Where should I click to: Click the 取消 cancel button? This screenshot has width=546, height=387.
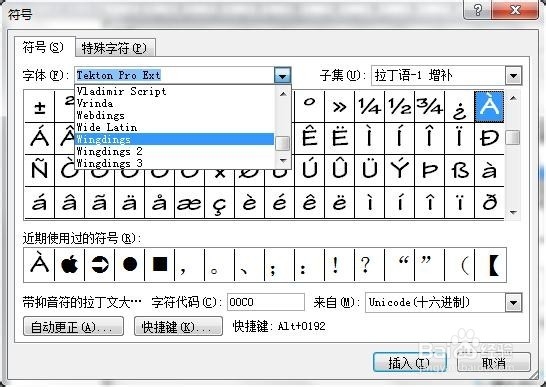pos(494,363)
